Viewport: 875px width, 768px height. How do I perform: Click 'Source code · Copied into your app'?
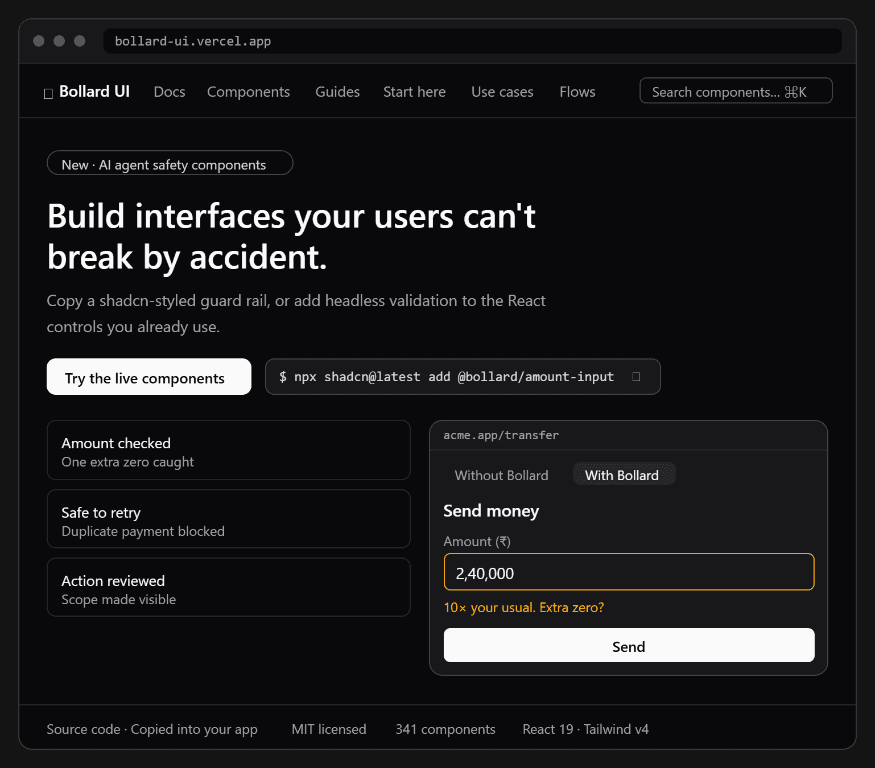pyautogui.click(x=152, y=729)
